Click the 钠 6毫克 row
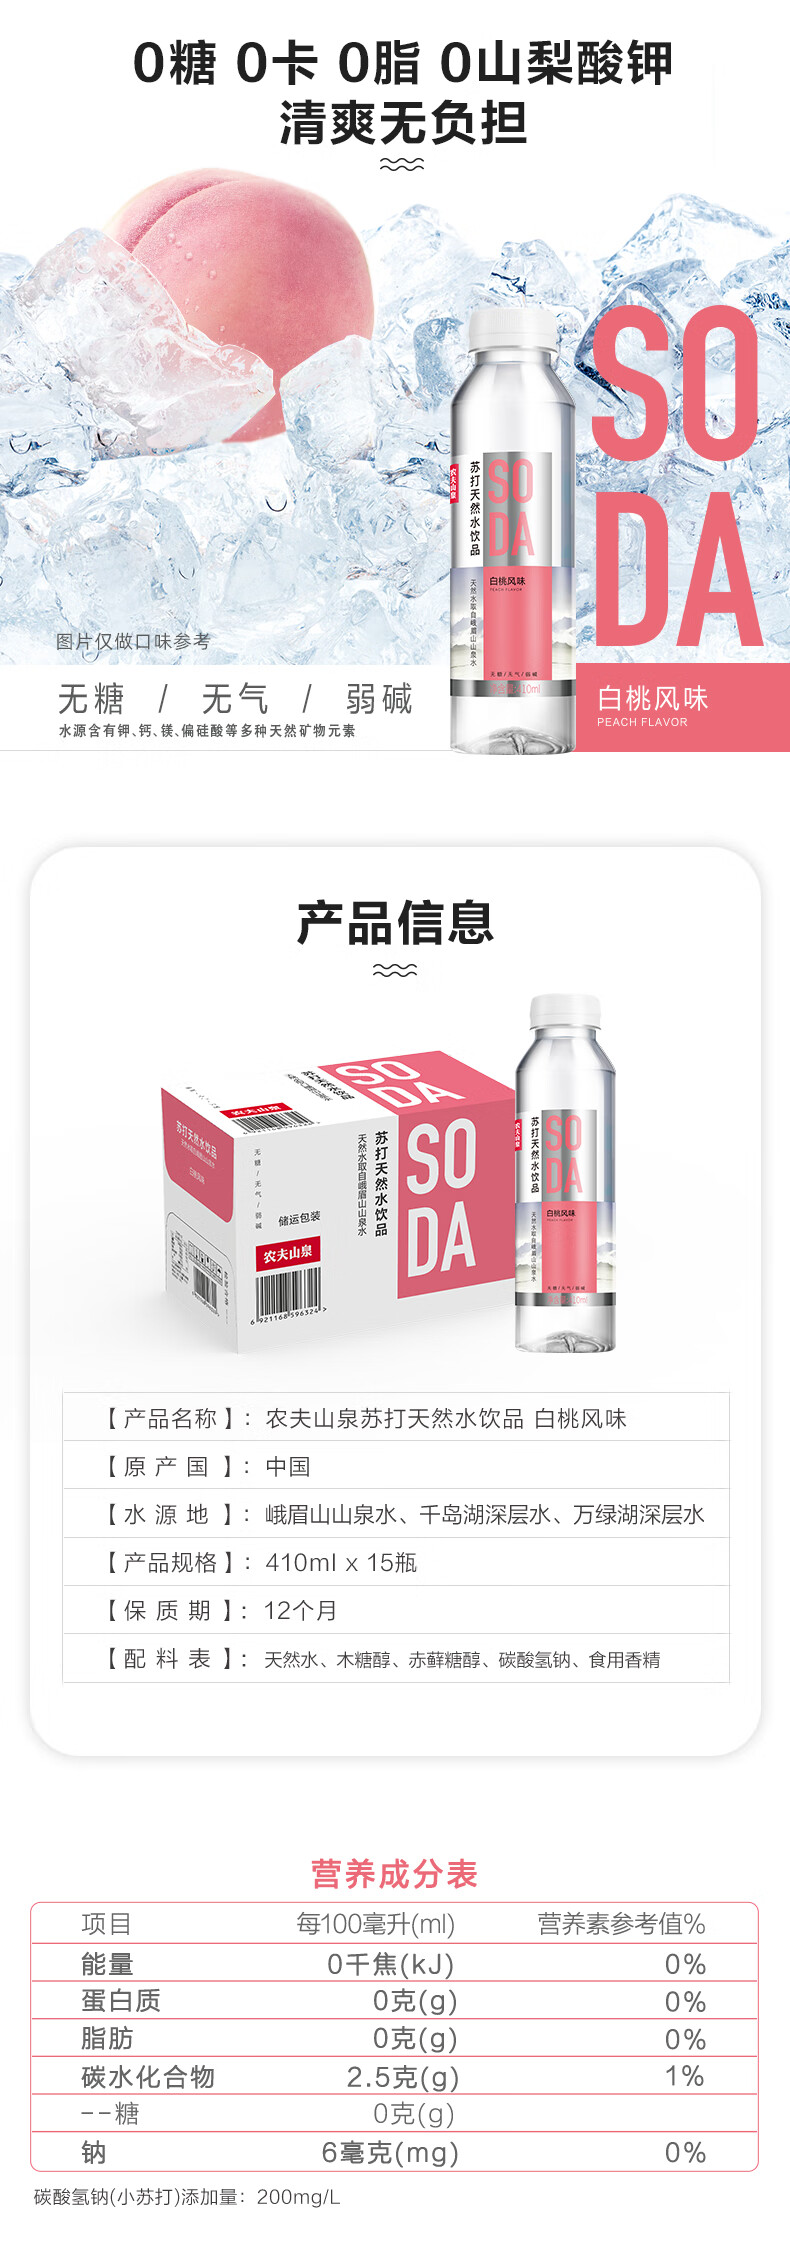Image resolution: width=790 pixels, height=2256 pixels. [394, 2152]
